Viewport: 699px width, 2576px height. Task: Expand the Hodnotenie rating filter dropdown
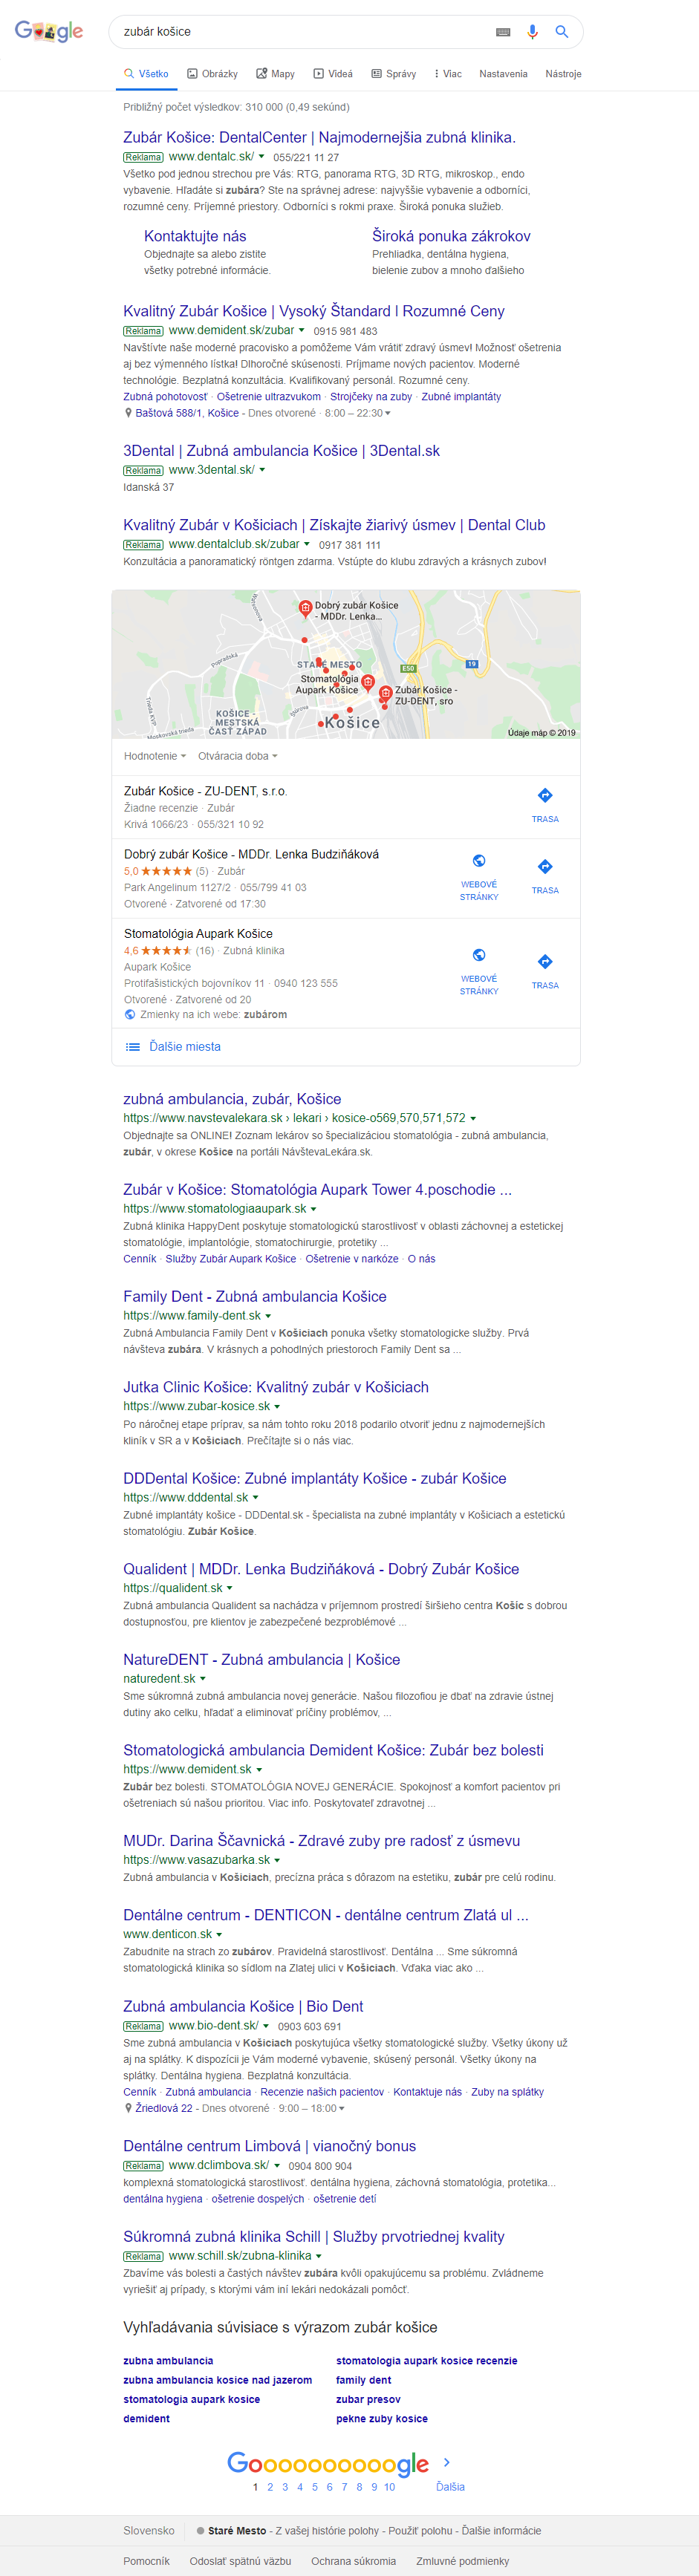[155, 757]
